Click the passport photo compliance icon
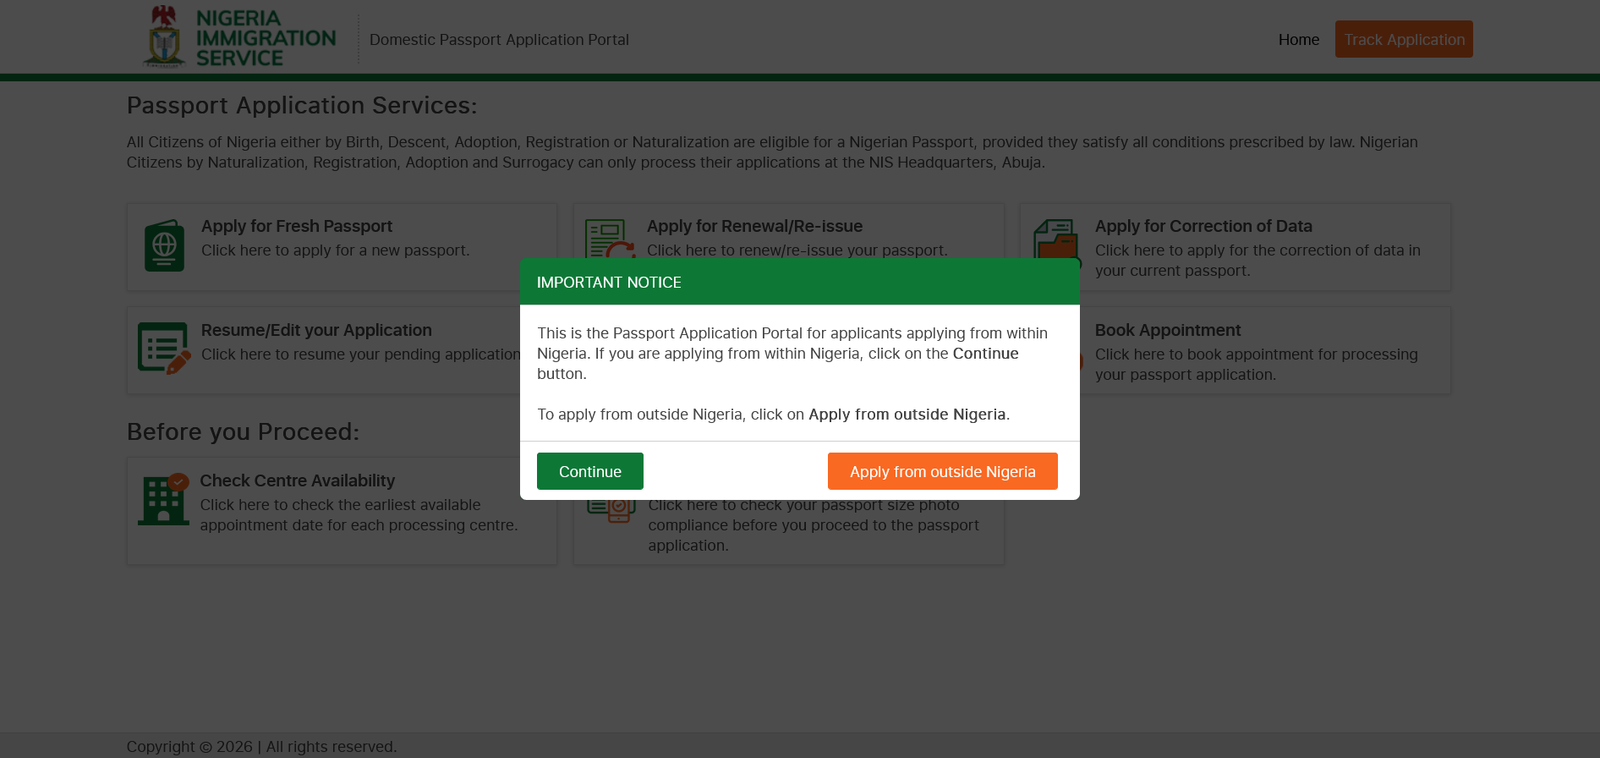The width and height of the screenshot is (1600, 758). point(611,511)
